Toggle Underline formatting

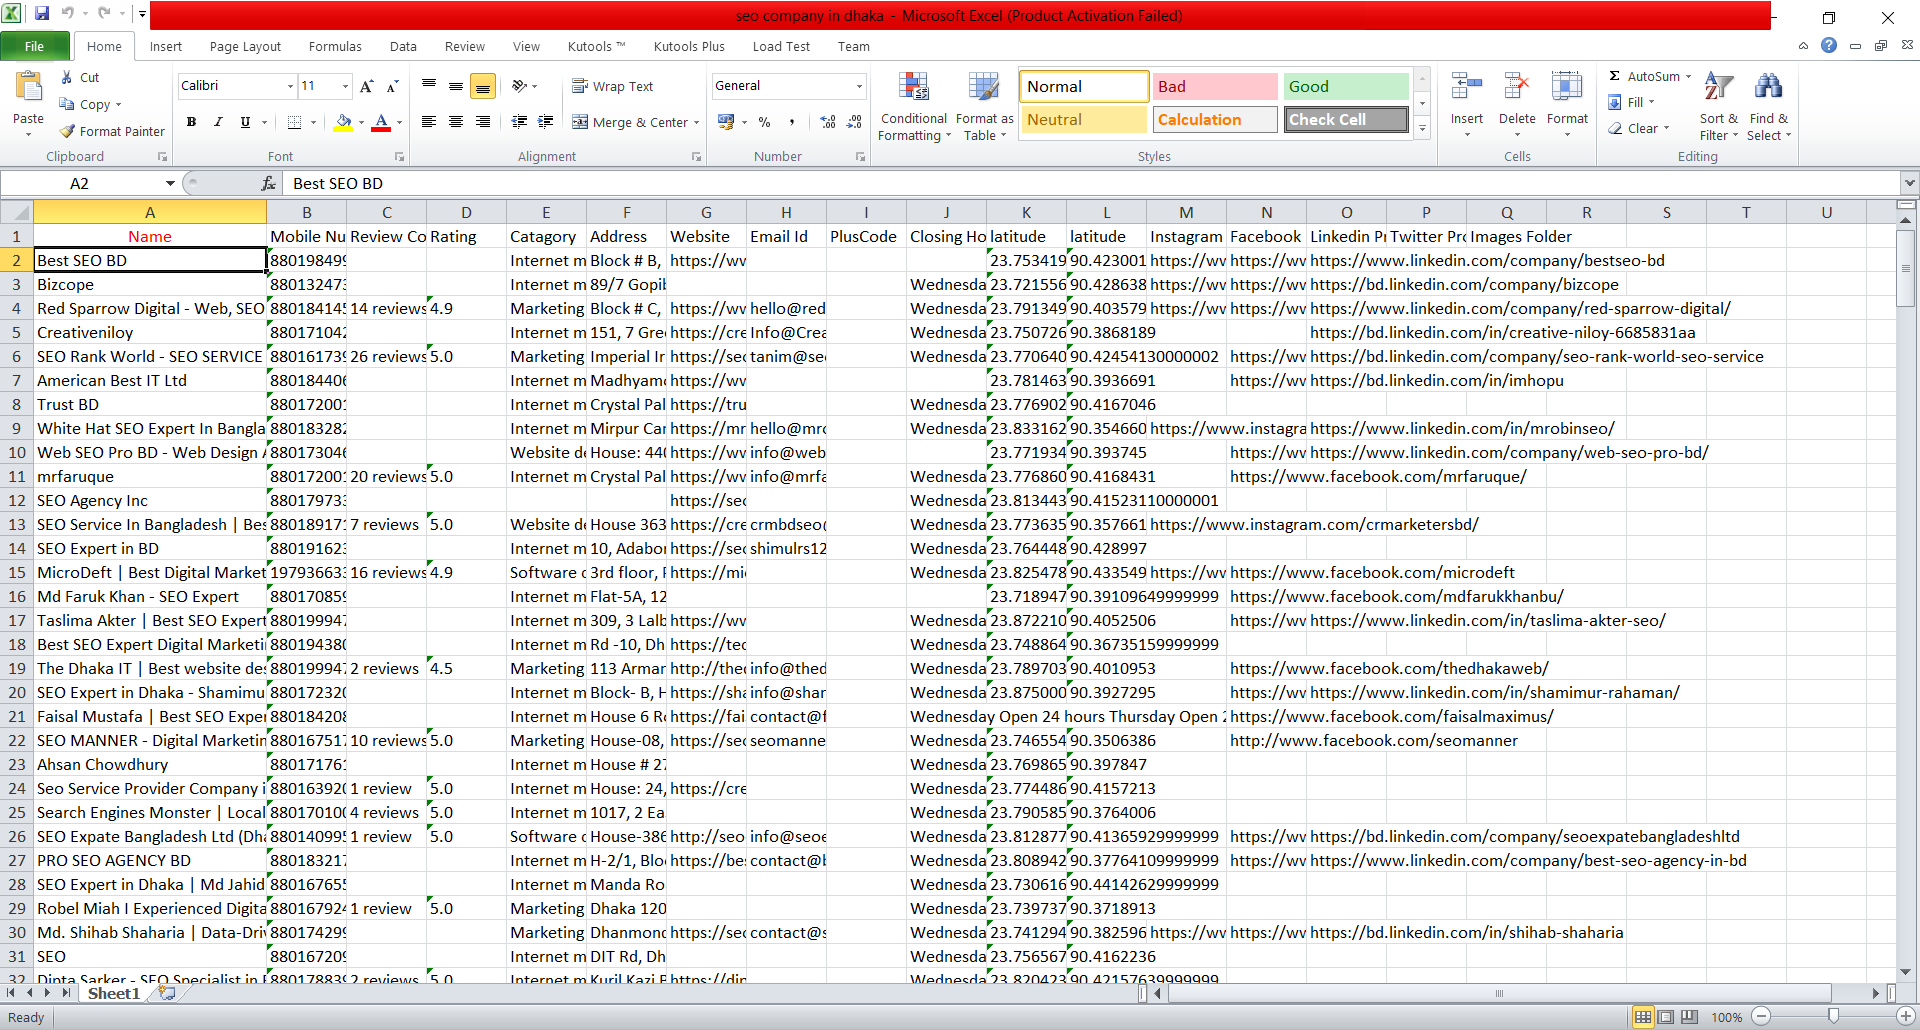pos(245,122)
